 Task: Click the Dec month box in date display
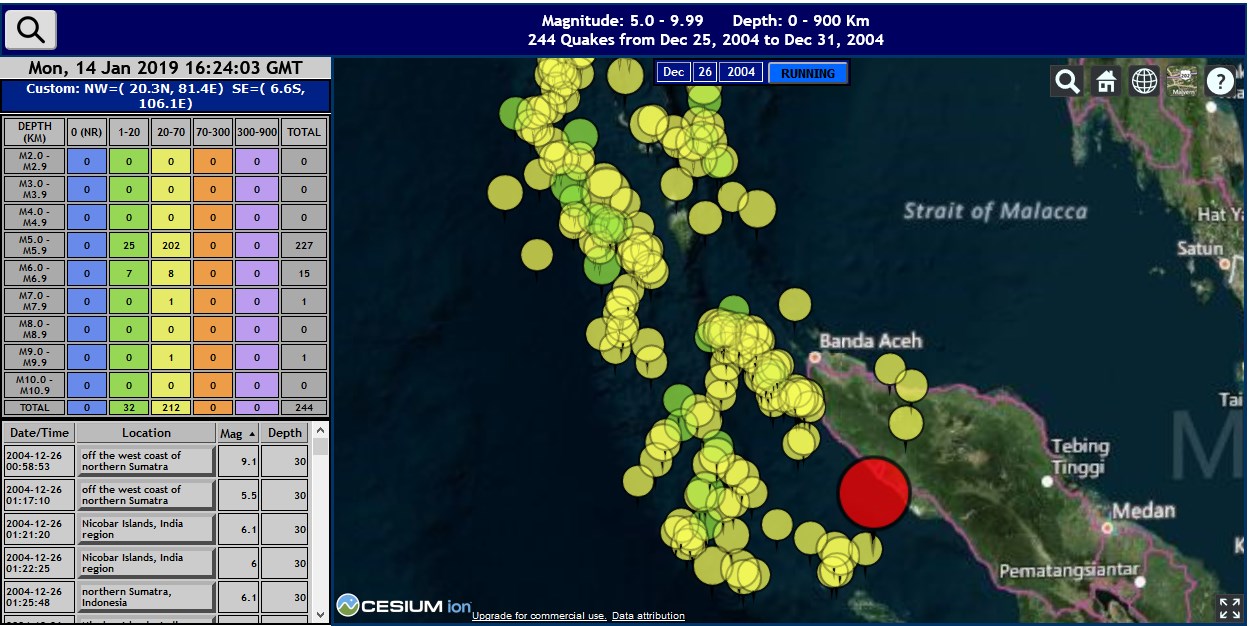(673, 72)
